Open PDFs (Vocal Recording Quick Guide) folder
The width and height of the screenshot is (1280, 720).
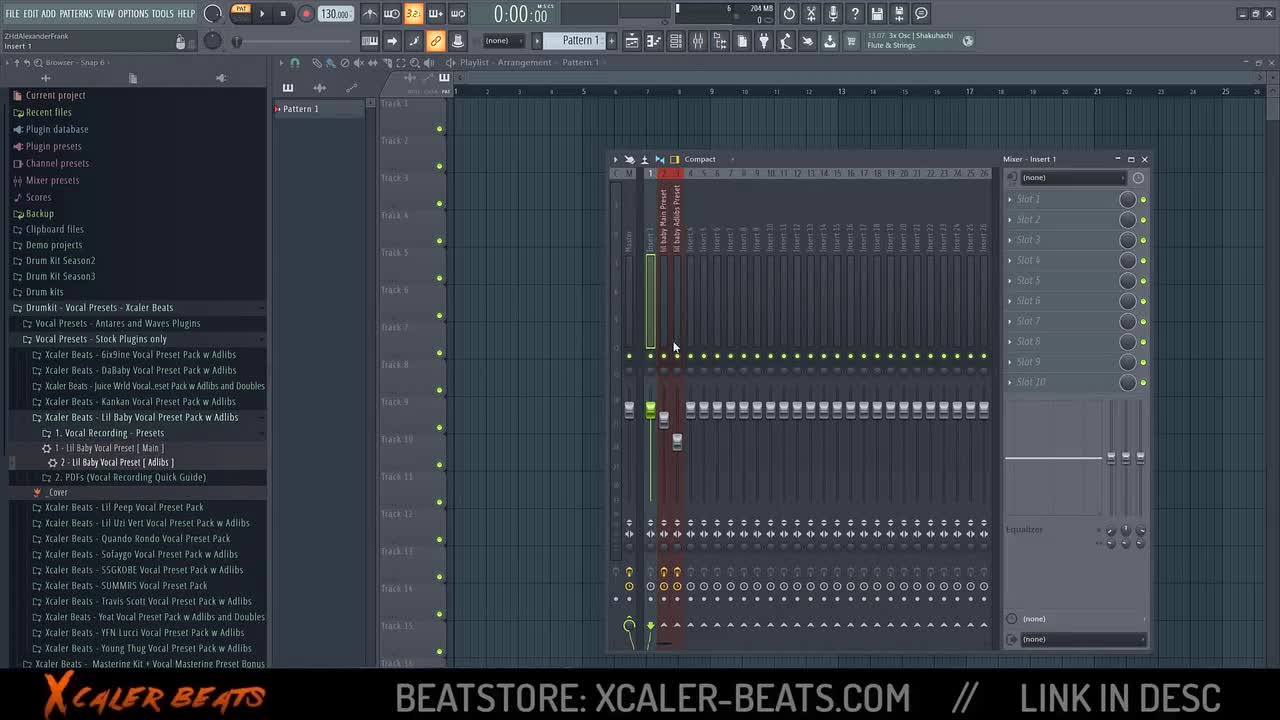[x=130, y=478]
